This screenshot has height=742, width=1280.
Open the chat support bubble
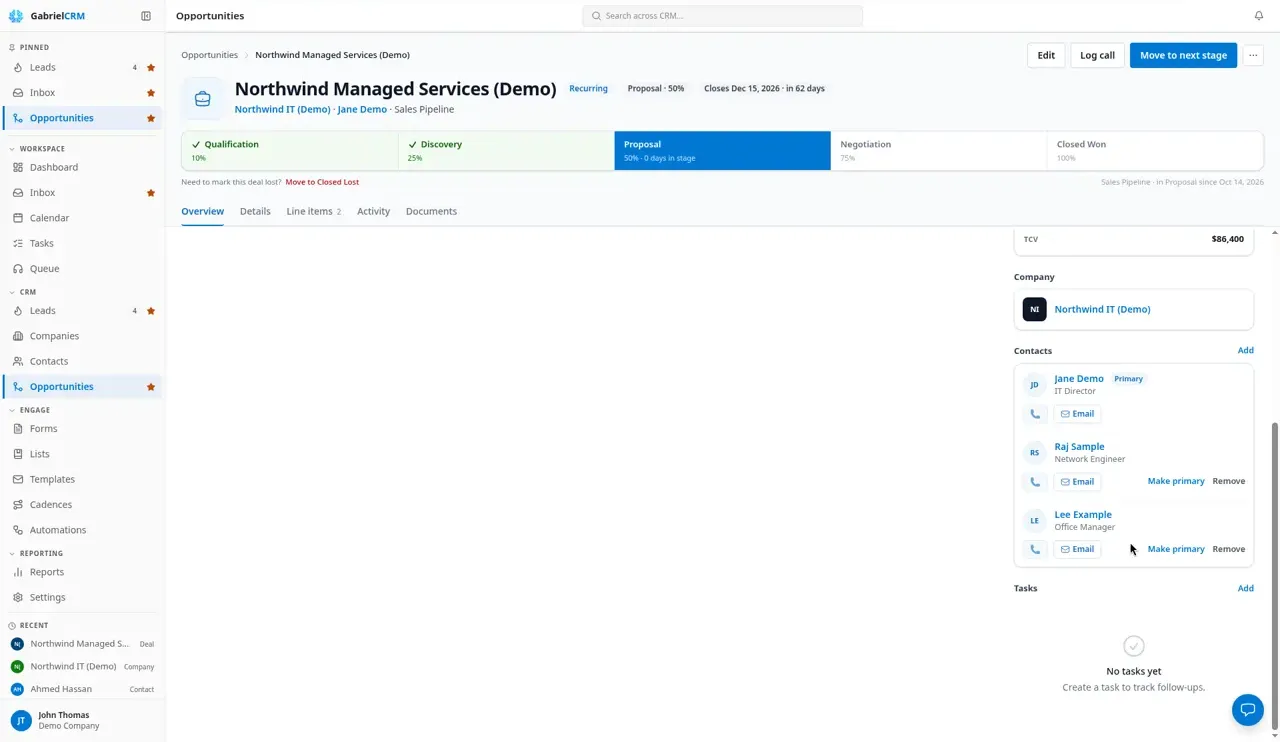1248,710
